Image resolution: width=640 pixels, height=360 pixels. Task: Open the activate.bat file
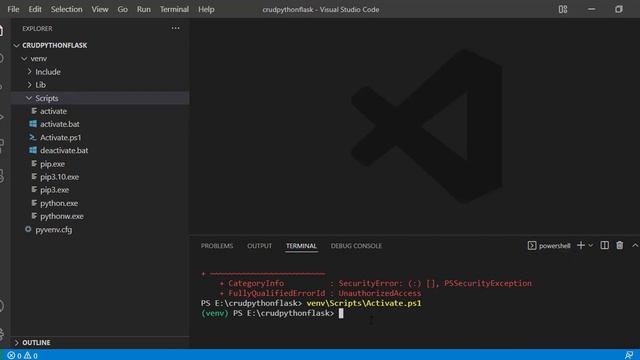pyautogui.click(x=60, y=124)
